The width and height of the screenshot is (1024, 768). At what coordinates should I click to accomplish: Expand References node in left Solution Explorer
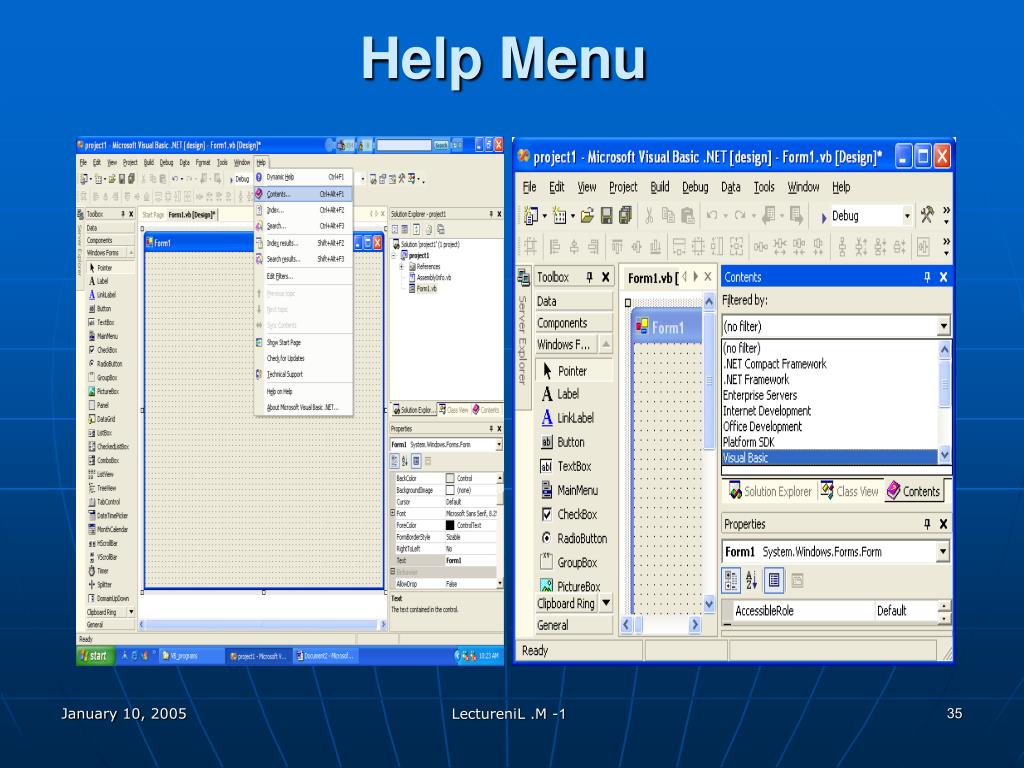point(402,266)
